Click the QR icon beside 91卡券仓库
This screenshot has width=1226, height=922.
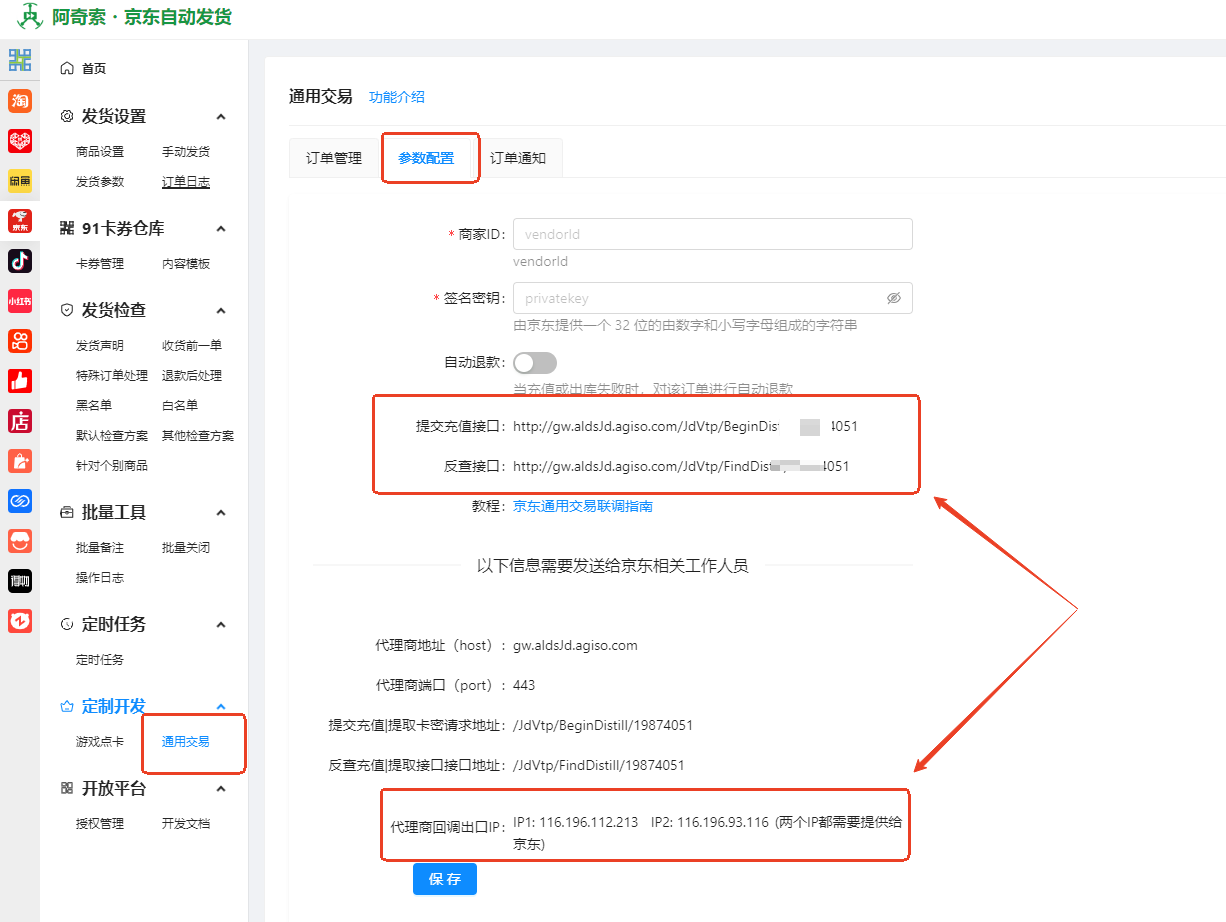click(67, 228)
